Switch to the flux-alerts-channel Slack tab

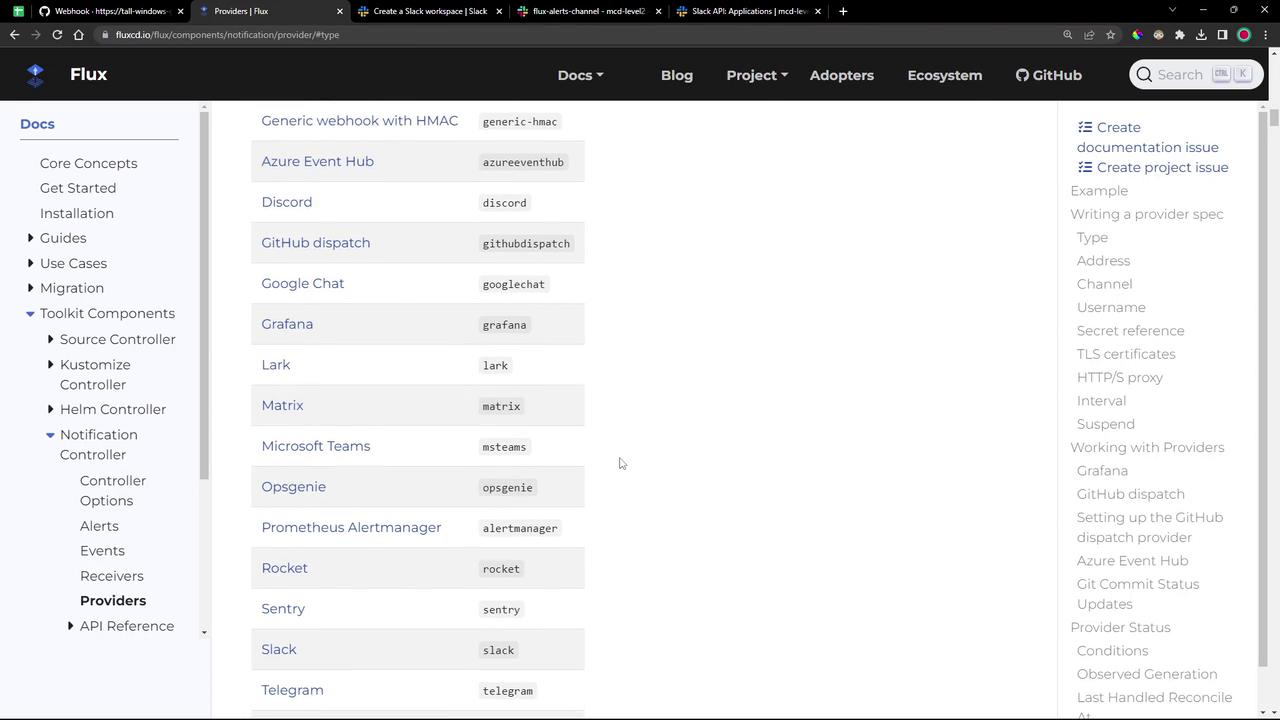click(x=588, y=11)
